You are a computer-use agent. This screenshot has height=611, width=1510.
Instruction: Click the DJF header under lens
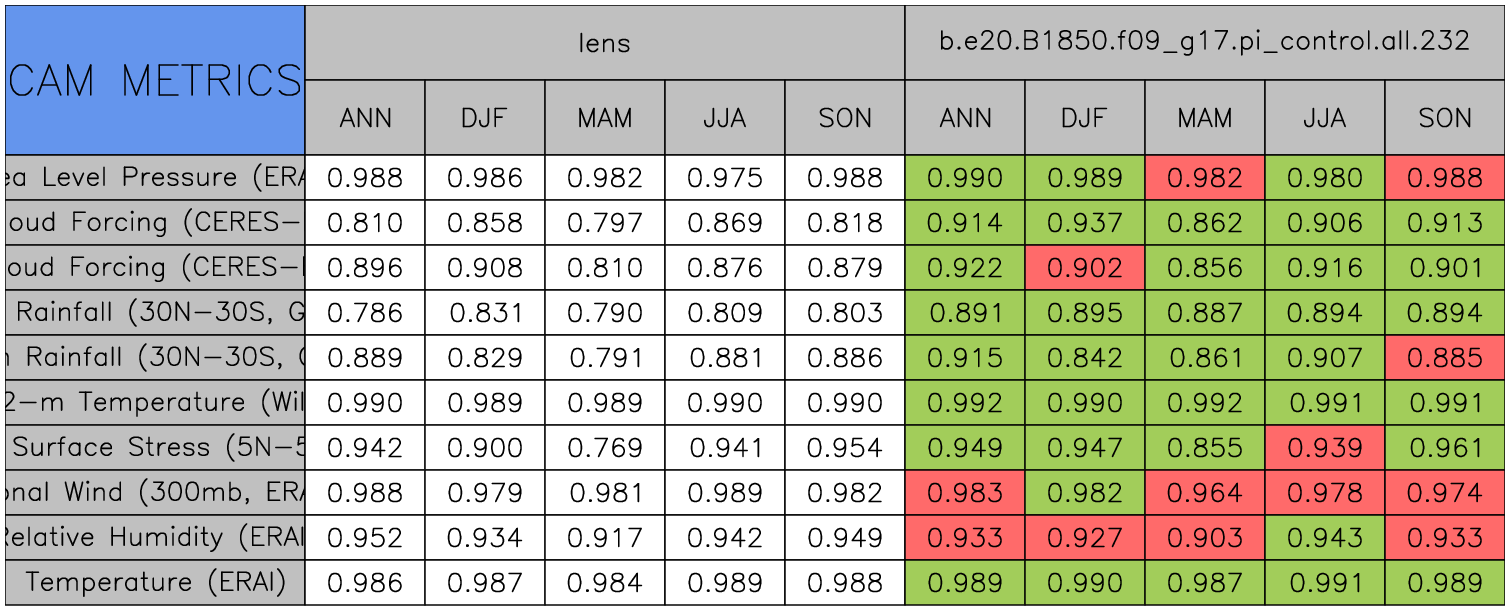coord(484,118)
